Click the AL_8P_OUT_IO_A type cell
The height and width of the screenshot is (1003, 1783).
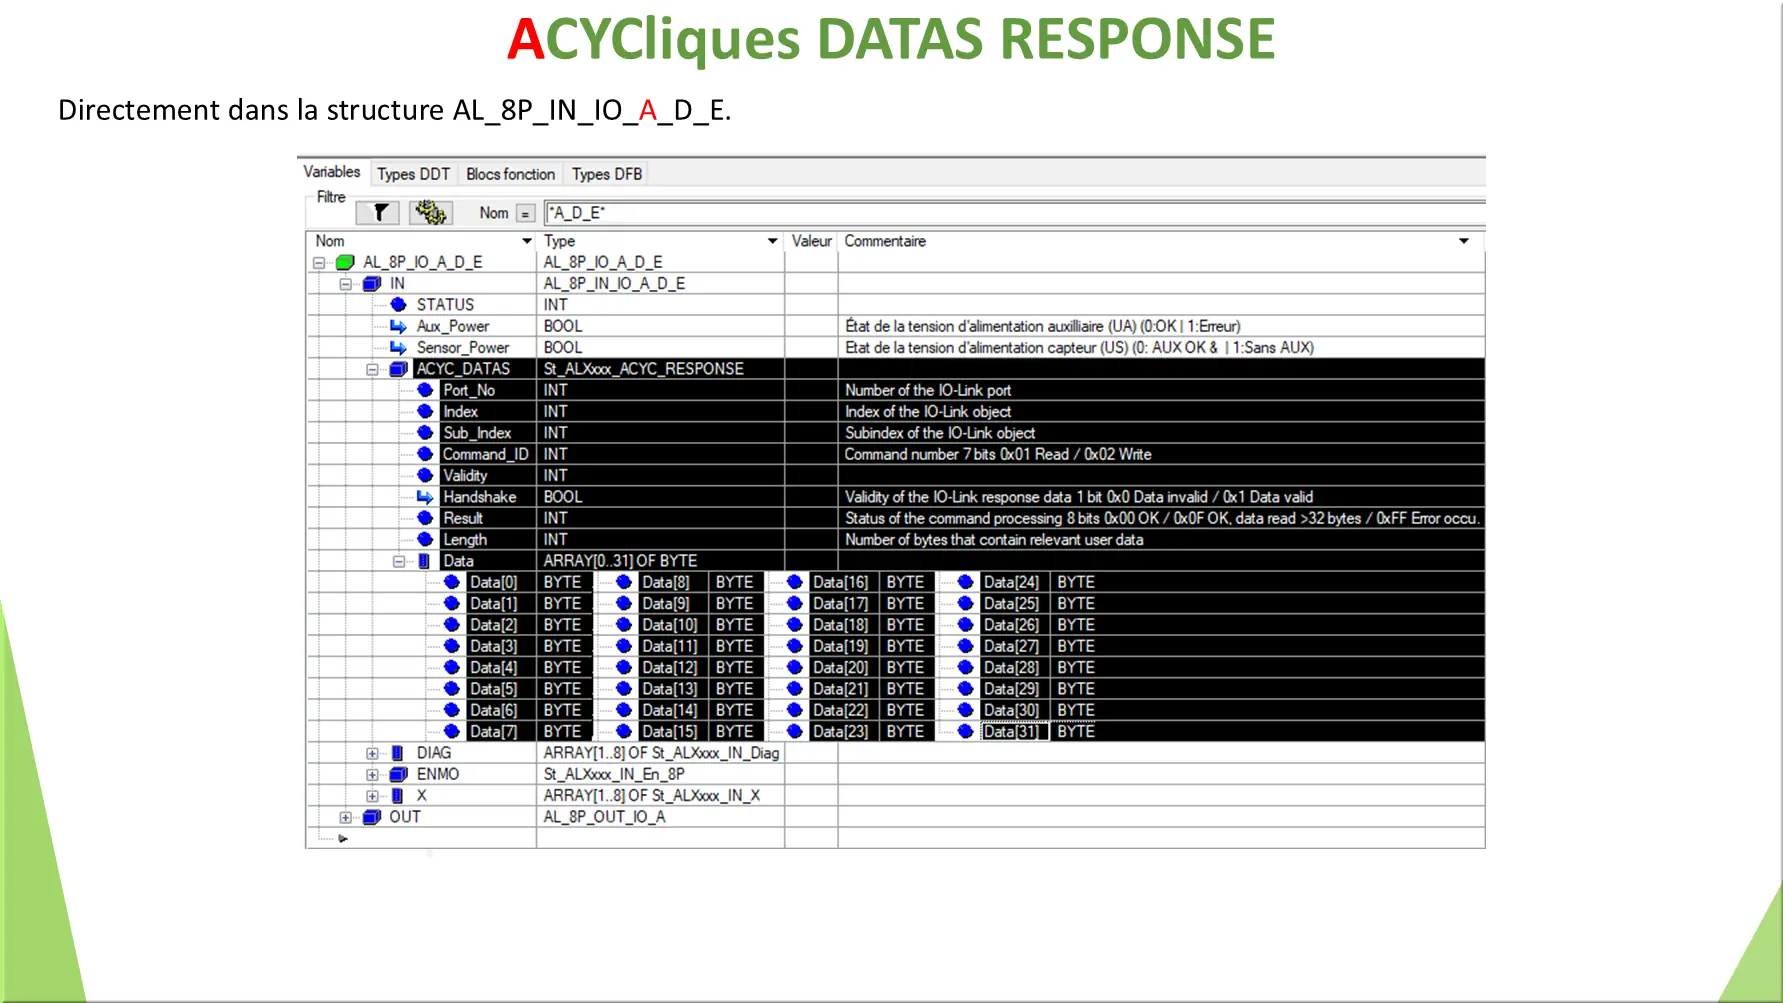point(660,817)
